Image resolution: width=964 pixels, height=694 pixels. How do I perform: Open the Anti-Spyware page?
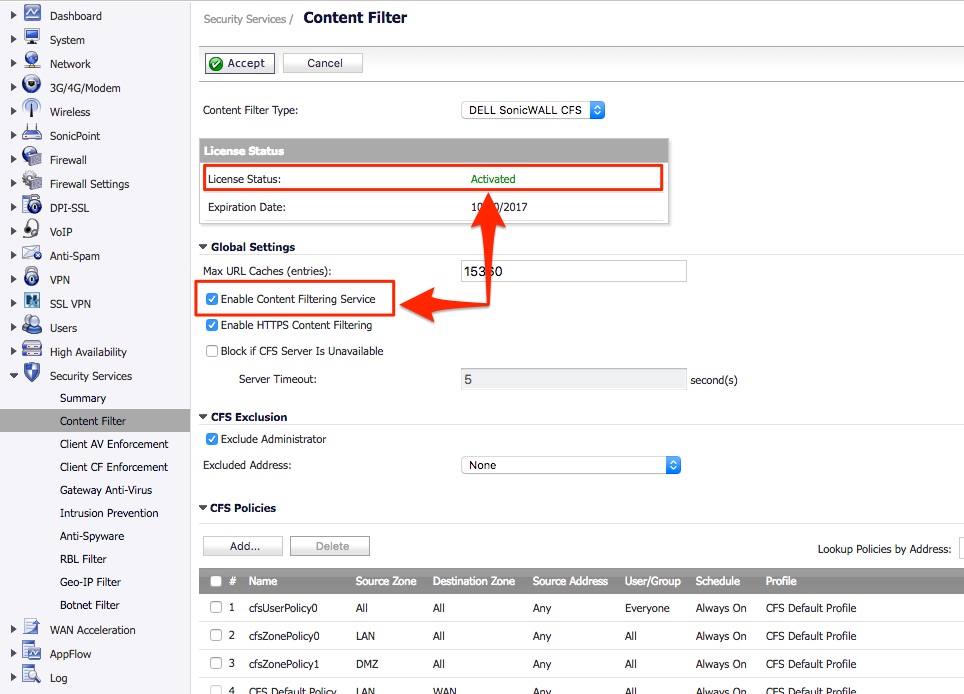click(x=92, y=536)
